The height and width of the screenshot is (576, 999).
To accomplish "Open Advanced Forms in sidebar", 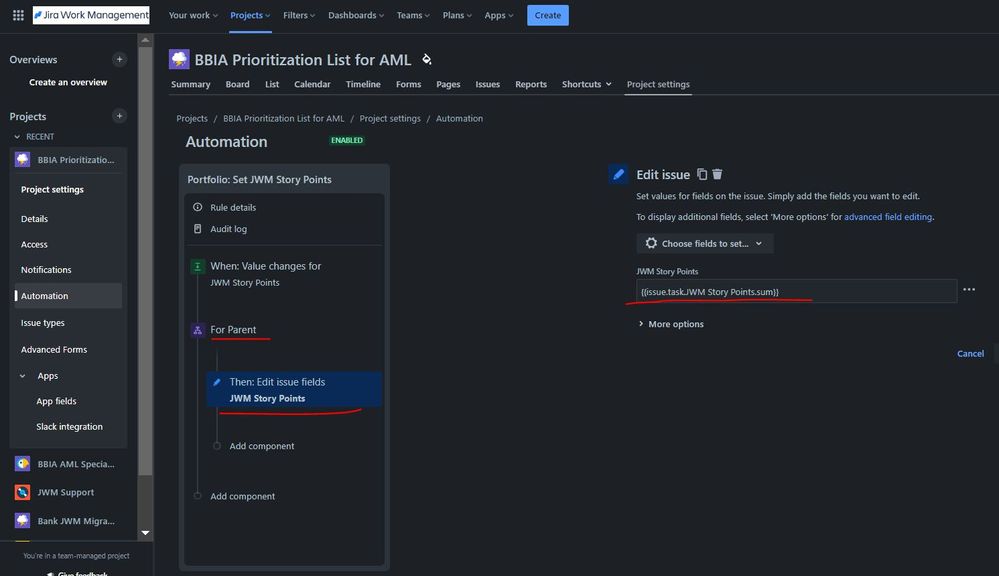I will (x=54, y=350).
